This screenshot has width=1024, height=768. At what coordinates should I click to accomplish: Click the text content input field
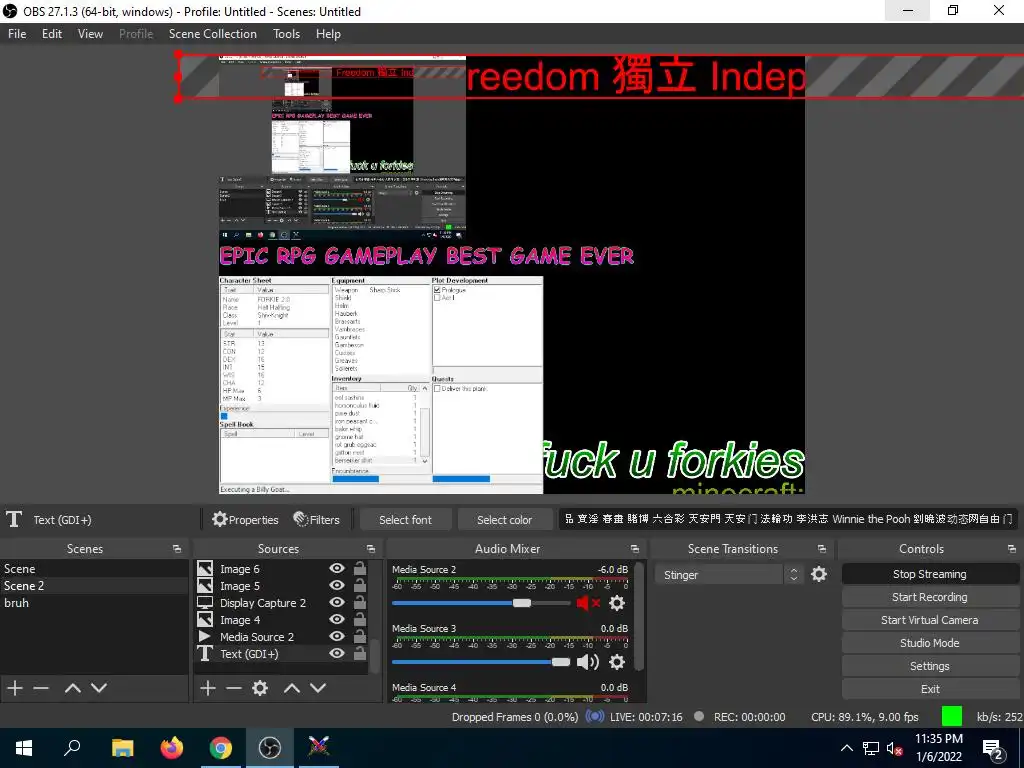tap(788, 519)
